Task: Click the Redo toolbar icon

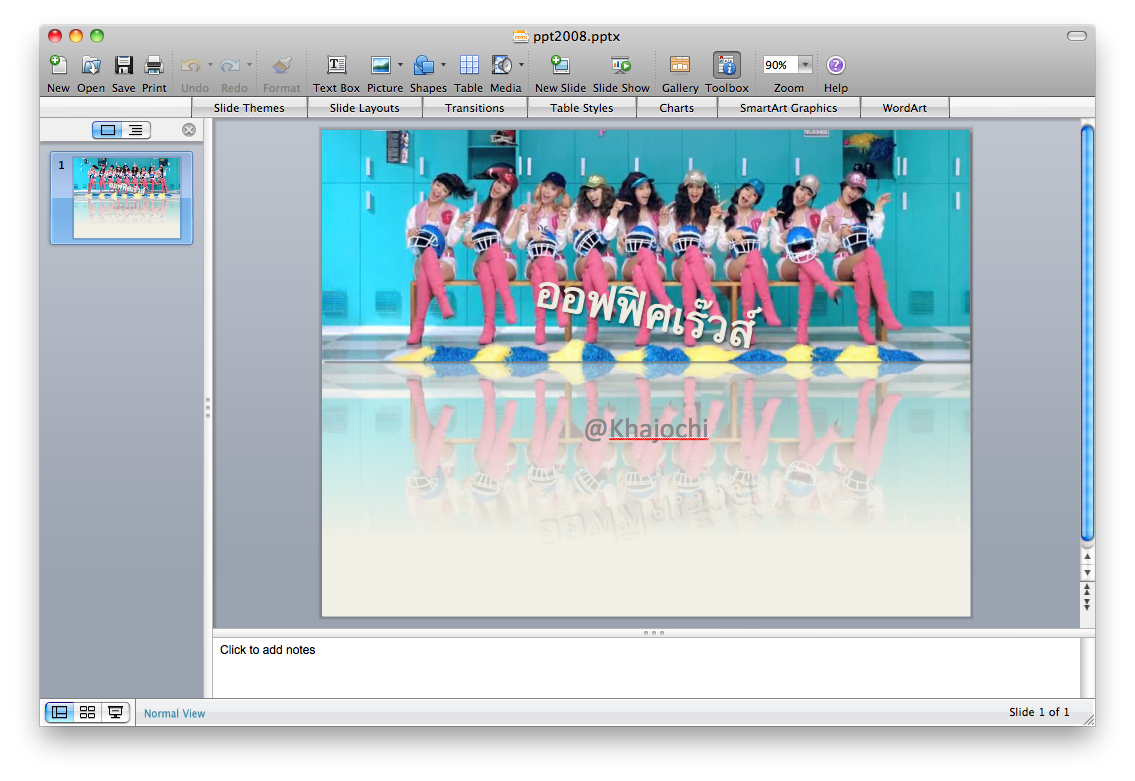Action: pos(230,65)
